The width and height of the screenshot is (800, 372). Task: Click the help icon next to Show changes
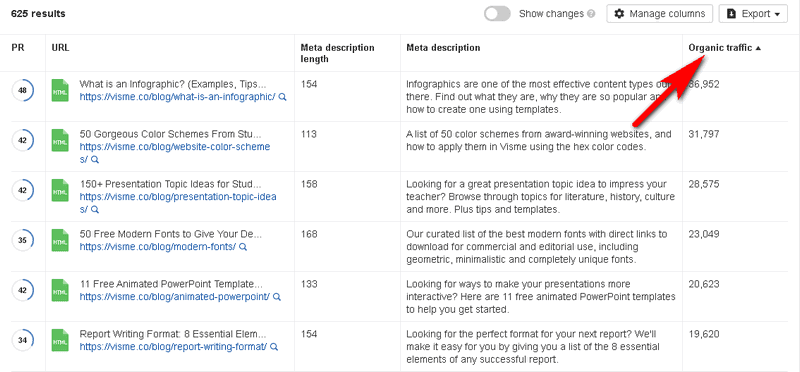pos(591,14)
